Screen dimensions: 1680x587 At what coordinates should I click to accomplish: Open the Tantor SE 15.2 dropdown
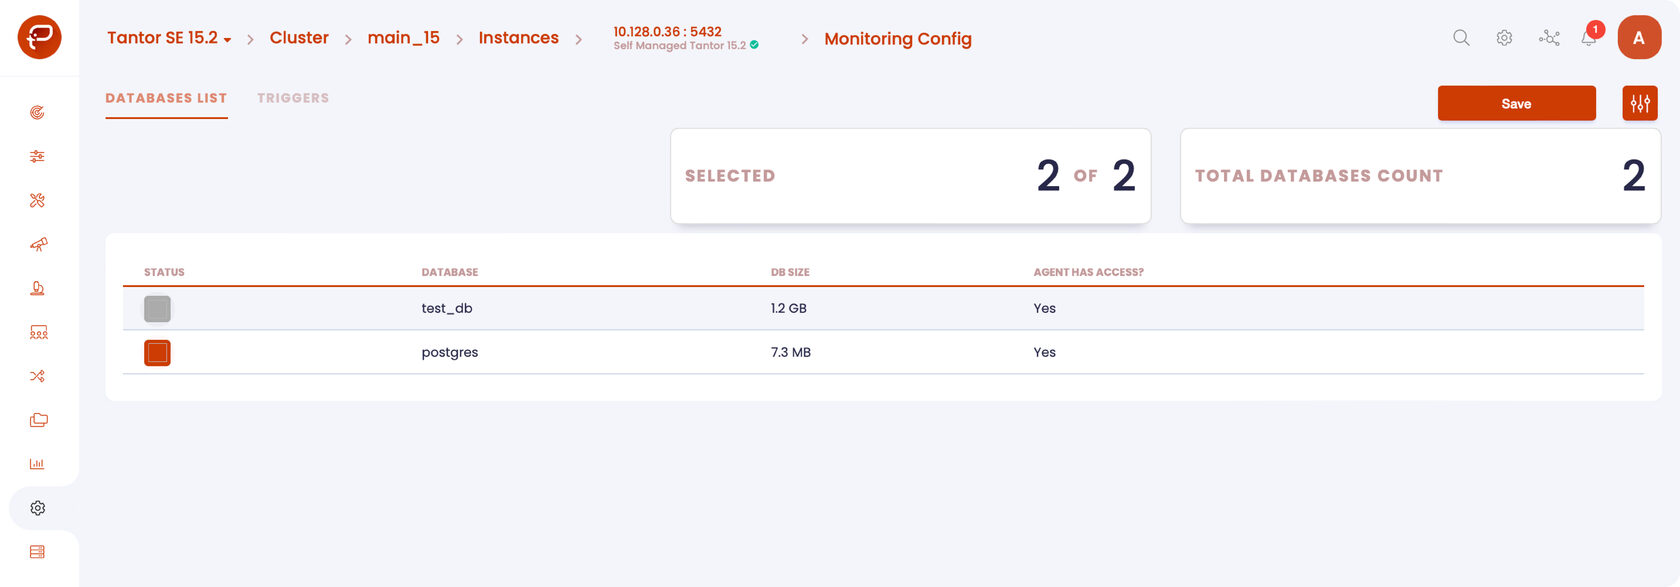point(169,38)
